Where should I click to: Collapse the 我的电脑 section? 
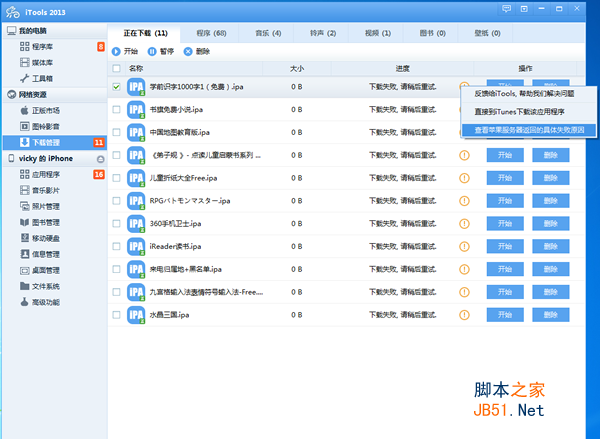(x=55, y=31)
